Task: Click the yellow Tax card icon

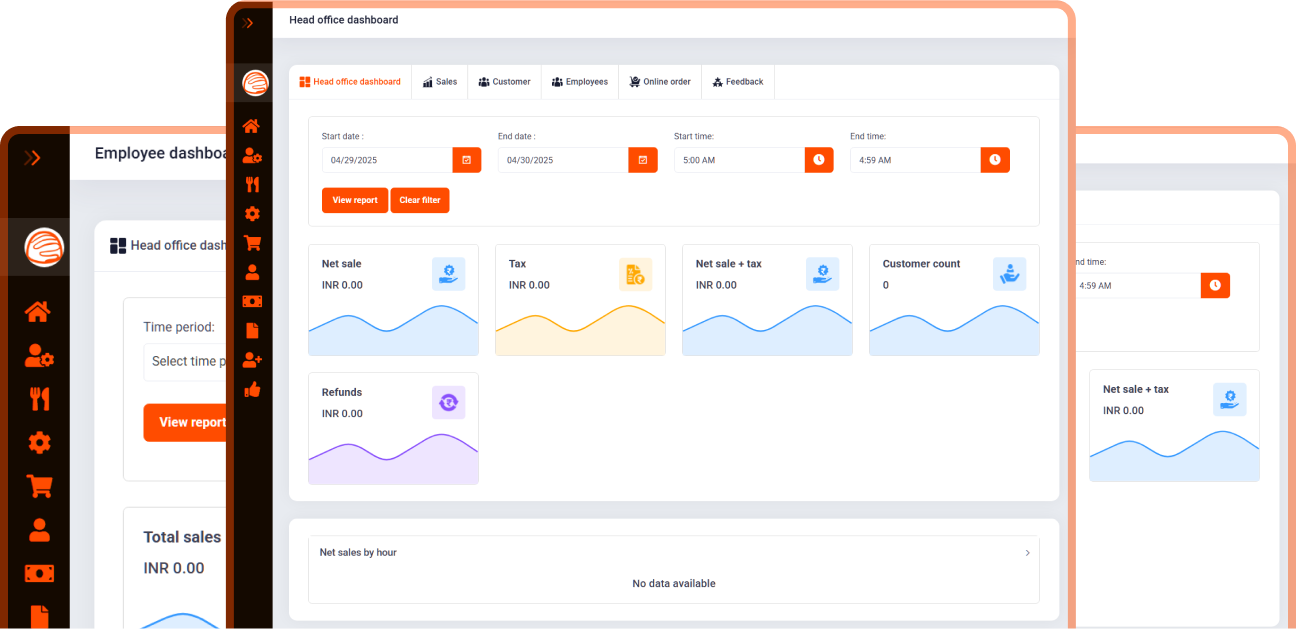Action: [x=635, y=274]
